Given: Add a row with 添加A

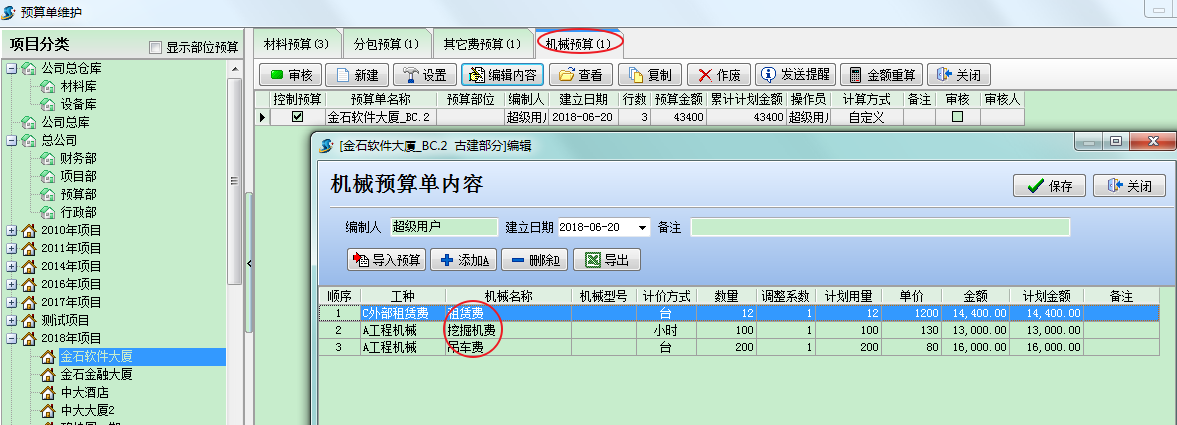Looking at the screenshot, I should pyautogui.click(x=463, y=260).
